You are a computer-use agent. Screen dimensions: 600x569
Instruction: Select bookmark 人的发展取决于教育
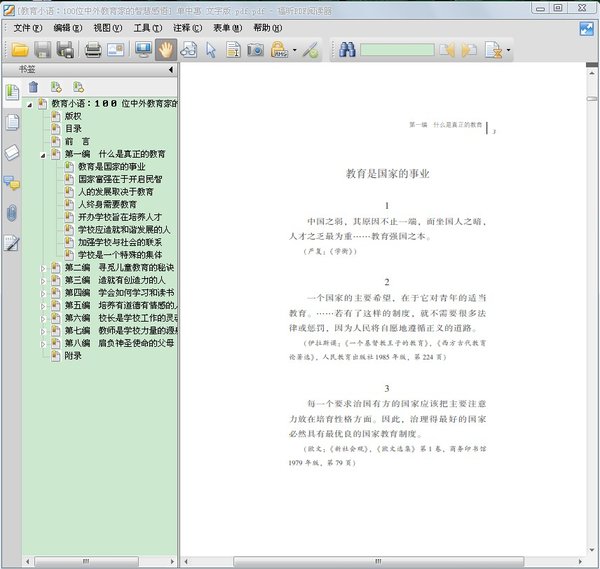116,192
